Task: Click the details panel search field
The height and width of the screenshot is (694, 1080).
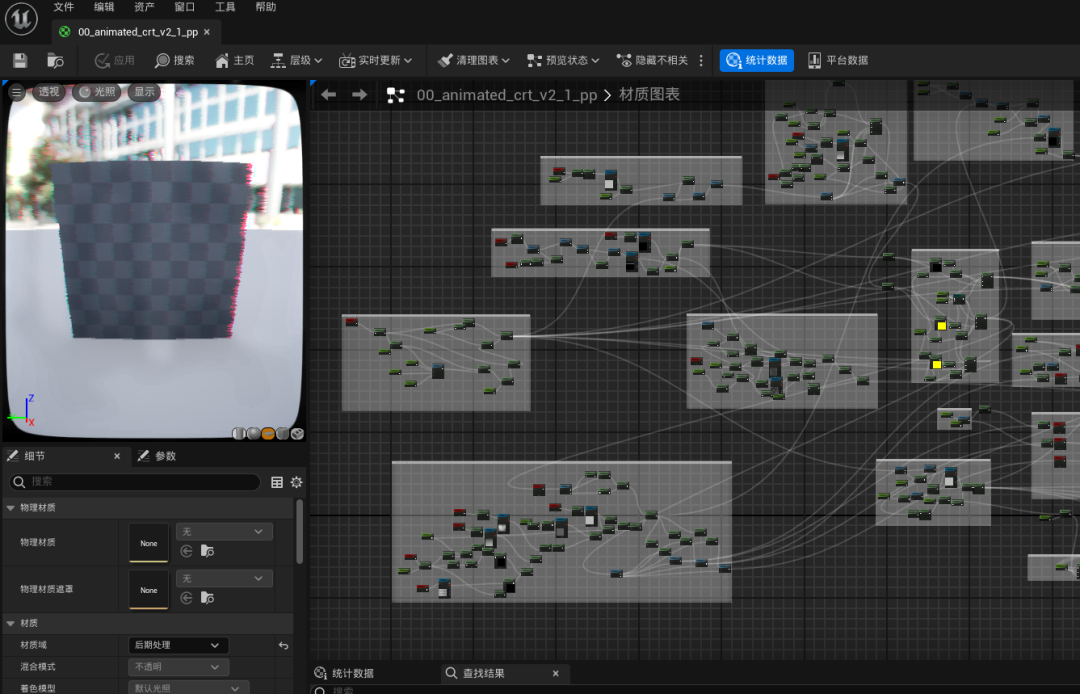Action: pos(136,482)
